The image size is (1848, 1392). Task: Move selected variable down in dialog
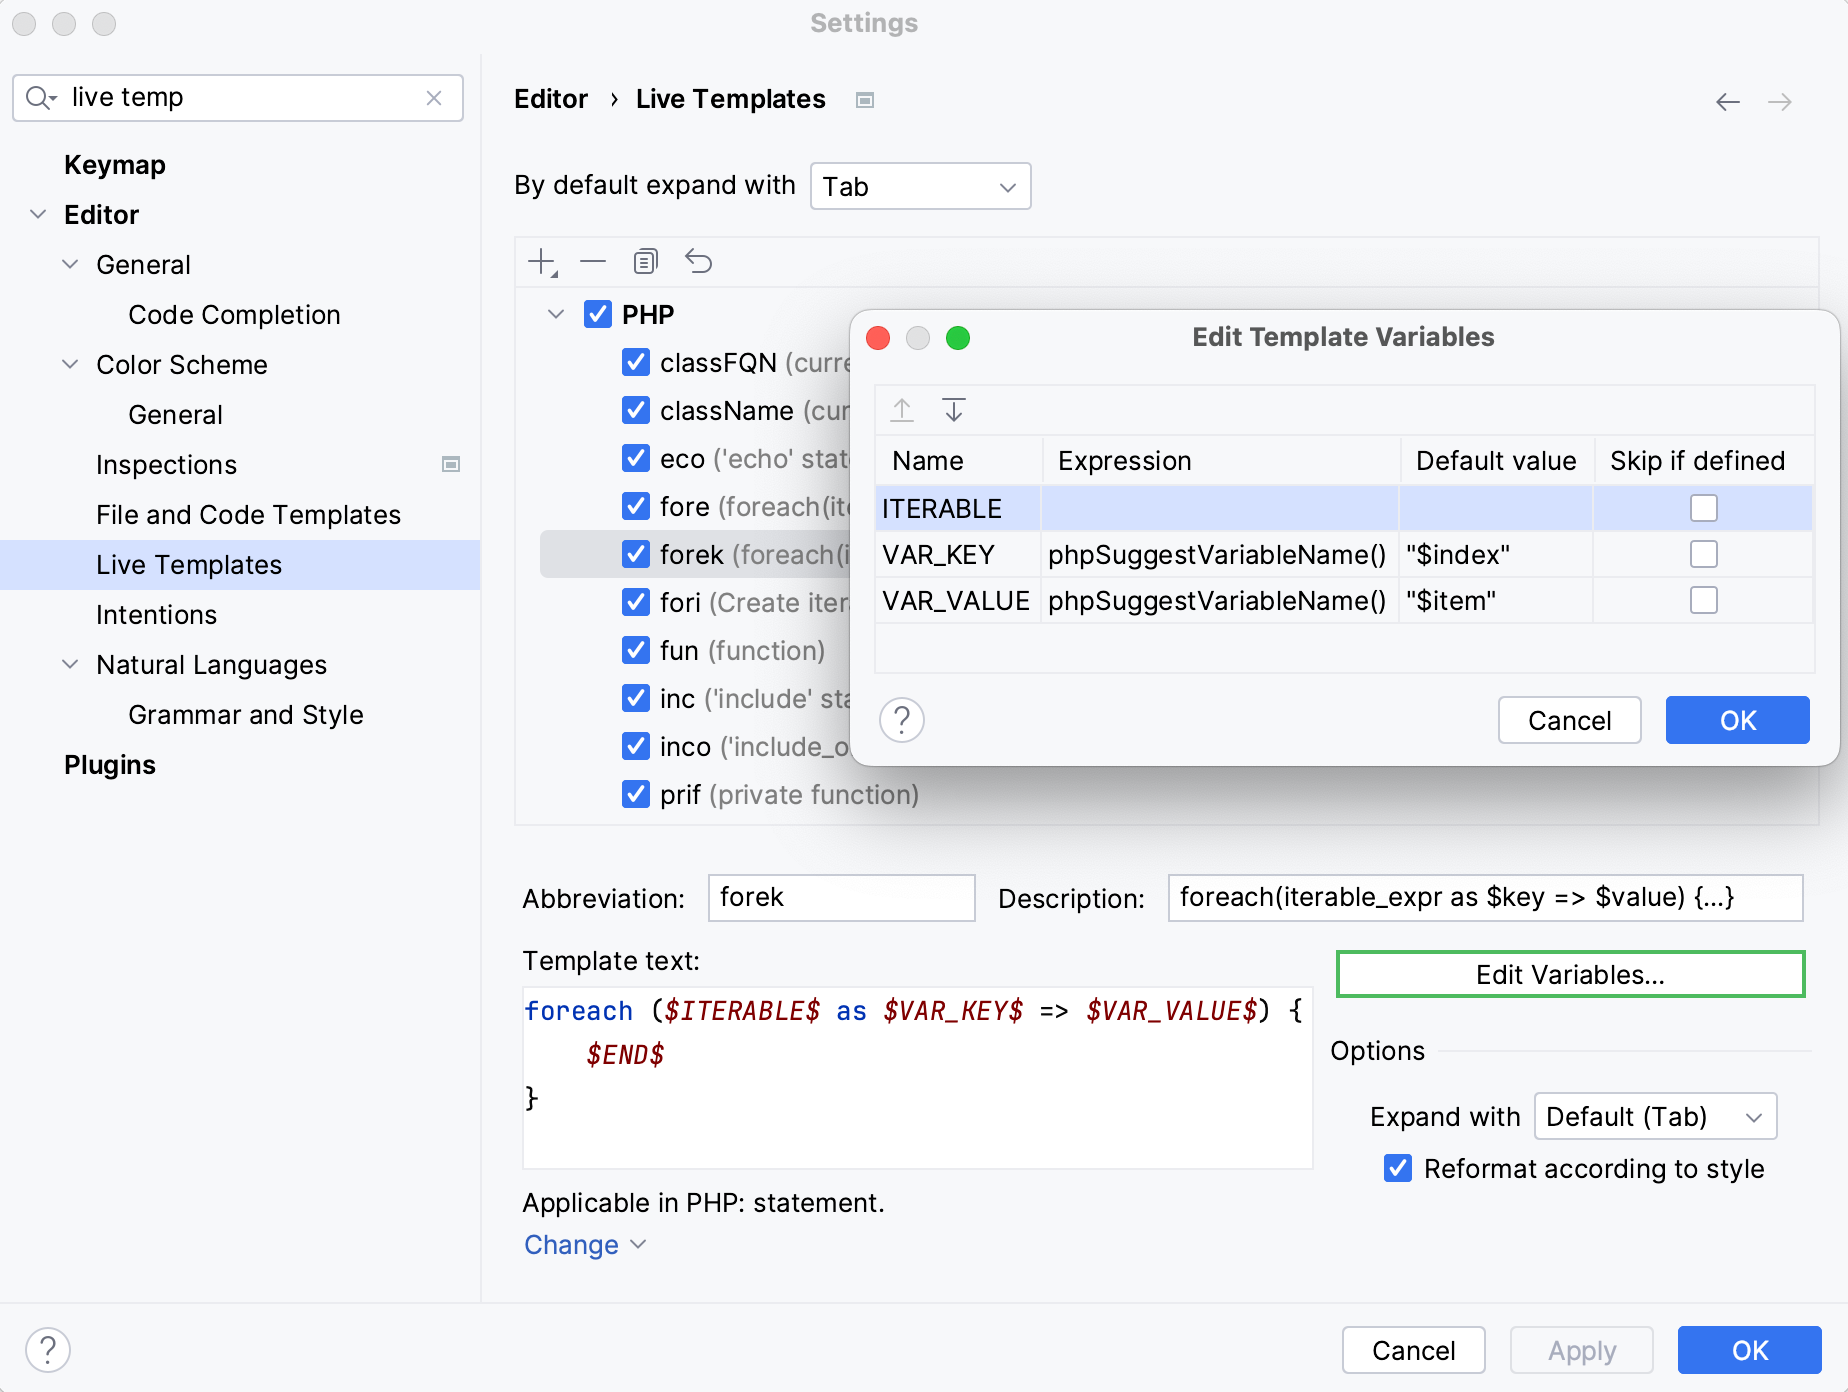[953, 410]
